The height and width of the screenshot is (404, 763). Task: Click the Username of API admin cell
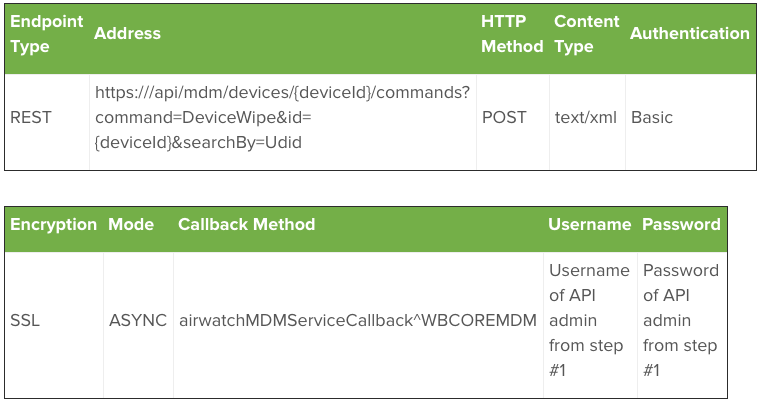[x=589, y=320]
